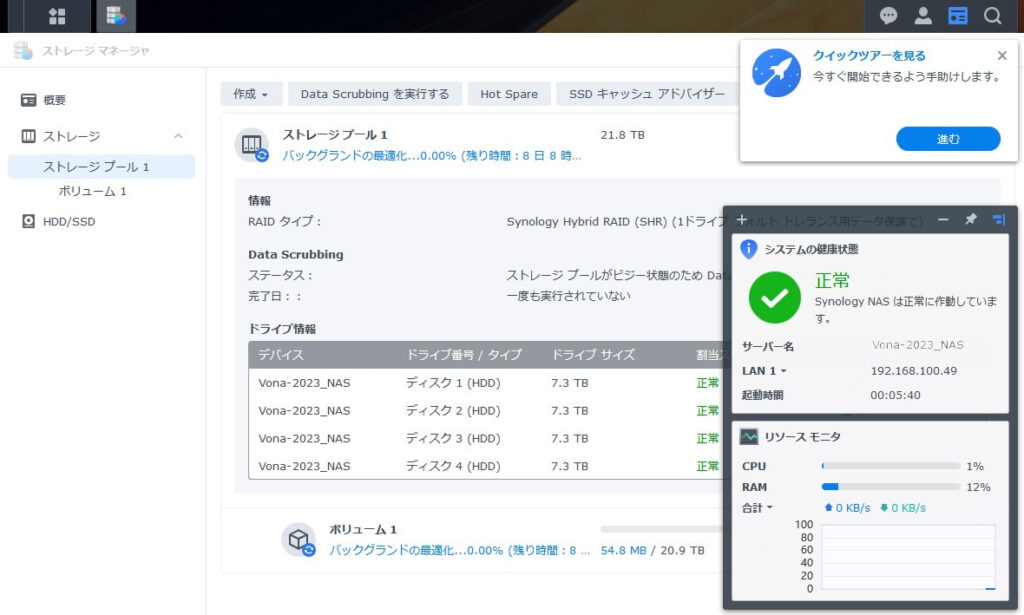Click the 192.168.100.49 IP address

click(x=914, y=371)
